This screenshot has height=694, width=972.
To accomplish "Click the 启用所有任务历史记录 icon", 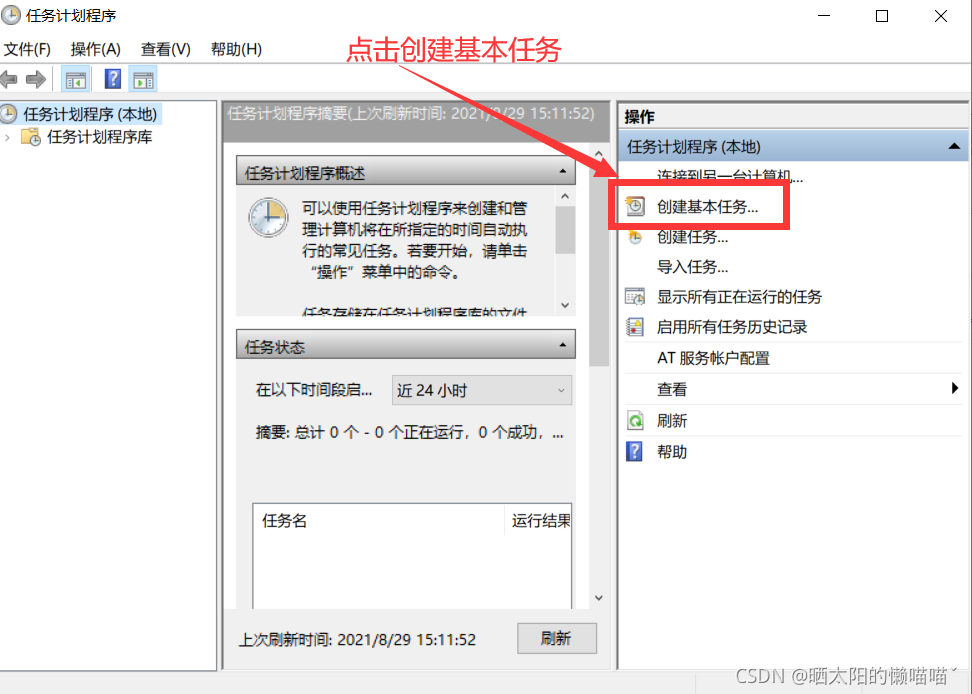I will pos(635,327).
